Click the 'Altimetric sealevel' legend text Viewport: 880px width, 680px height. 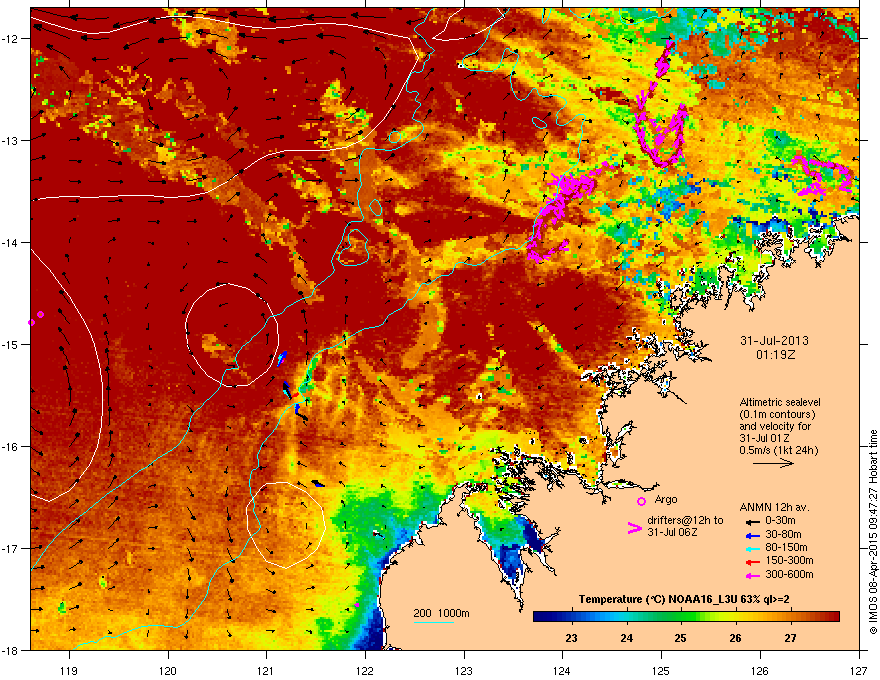780,402
